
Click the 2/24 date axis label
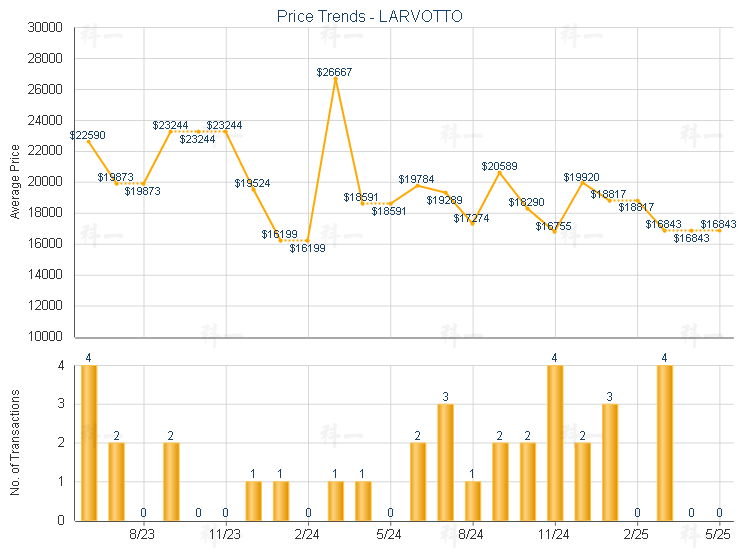(x=308, y=536)
